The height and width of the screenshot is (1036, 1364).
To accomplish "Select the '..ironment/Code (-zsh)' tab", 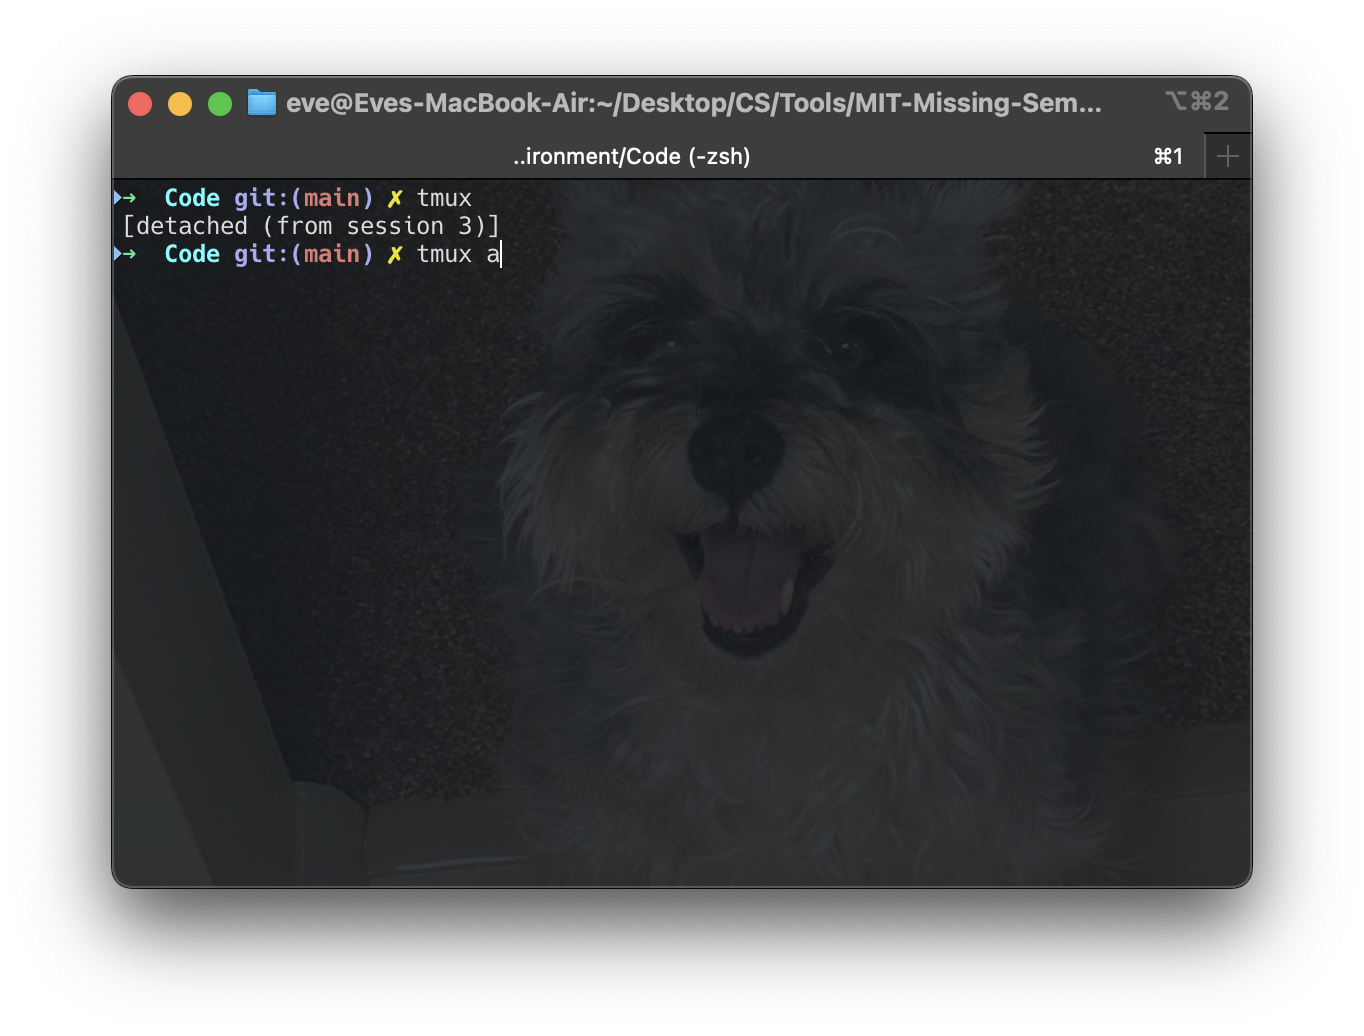I will [631, 157].
